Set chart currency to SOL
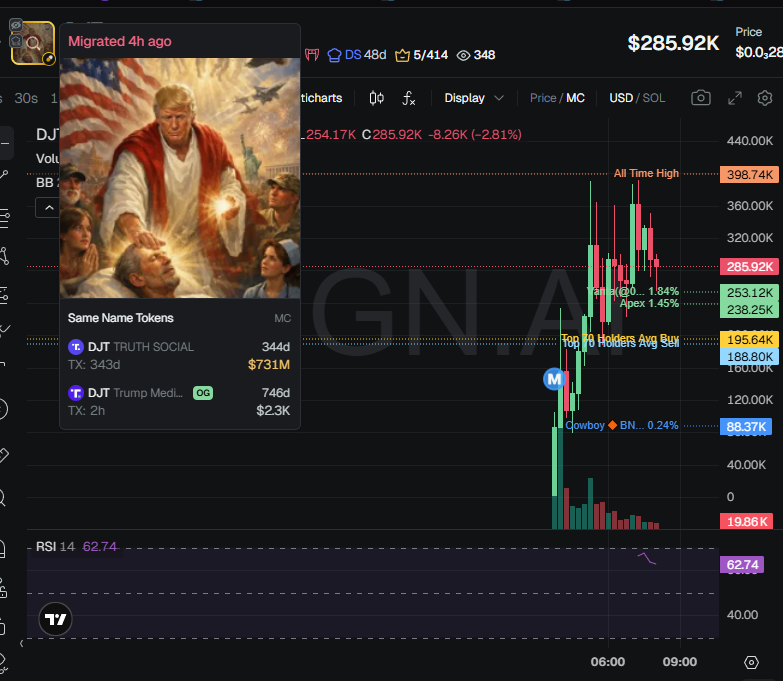This screenshot has height=681, width=783. 654,98
